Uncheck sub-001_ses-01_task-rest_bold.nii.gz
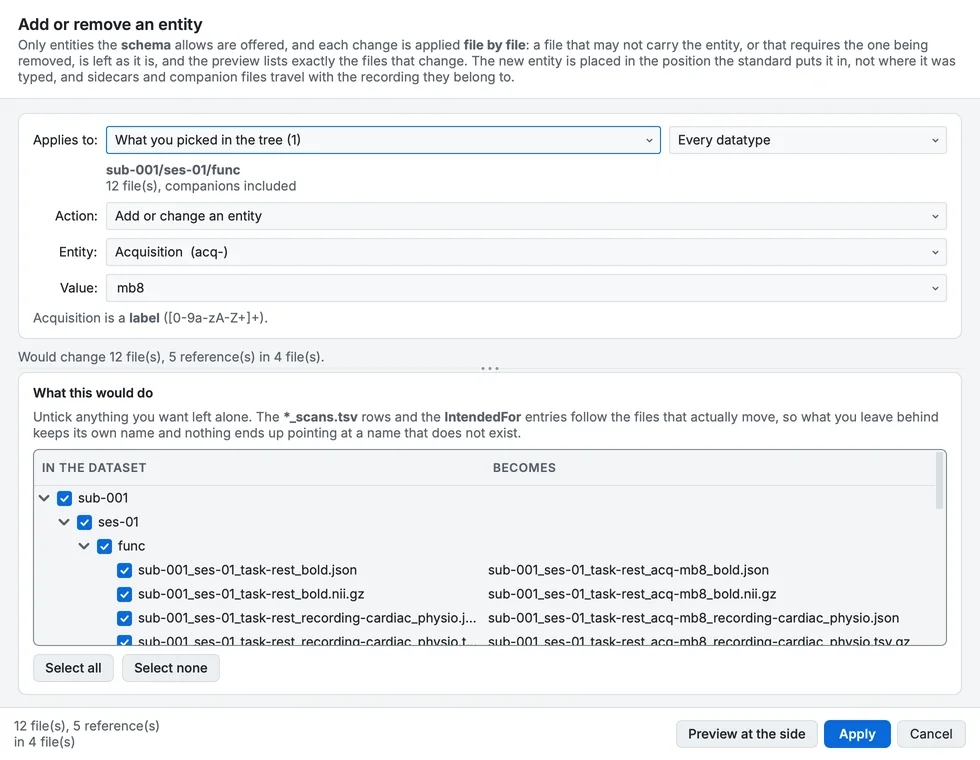980x760 pixels. tap(124, 594)
